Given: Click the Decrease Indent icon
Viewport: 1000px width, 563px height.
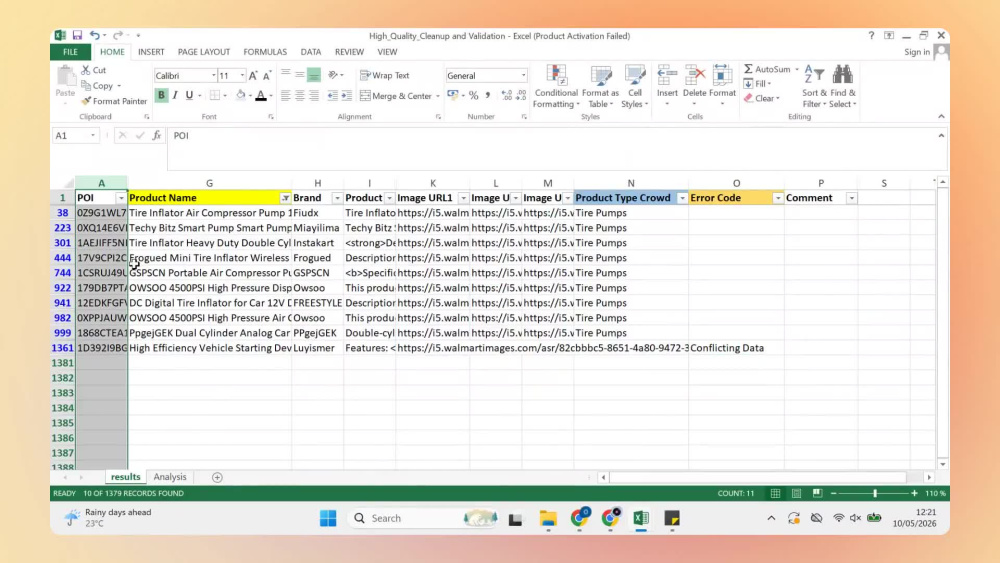Looking at the screenshot, I should click(332, 96).
